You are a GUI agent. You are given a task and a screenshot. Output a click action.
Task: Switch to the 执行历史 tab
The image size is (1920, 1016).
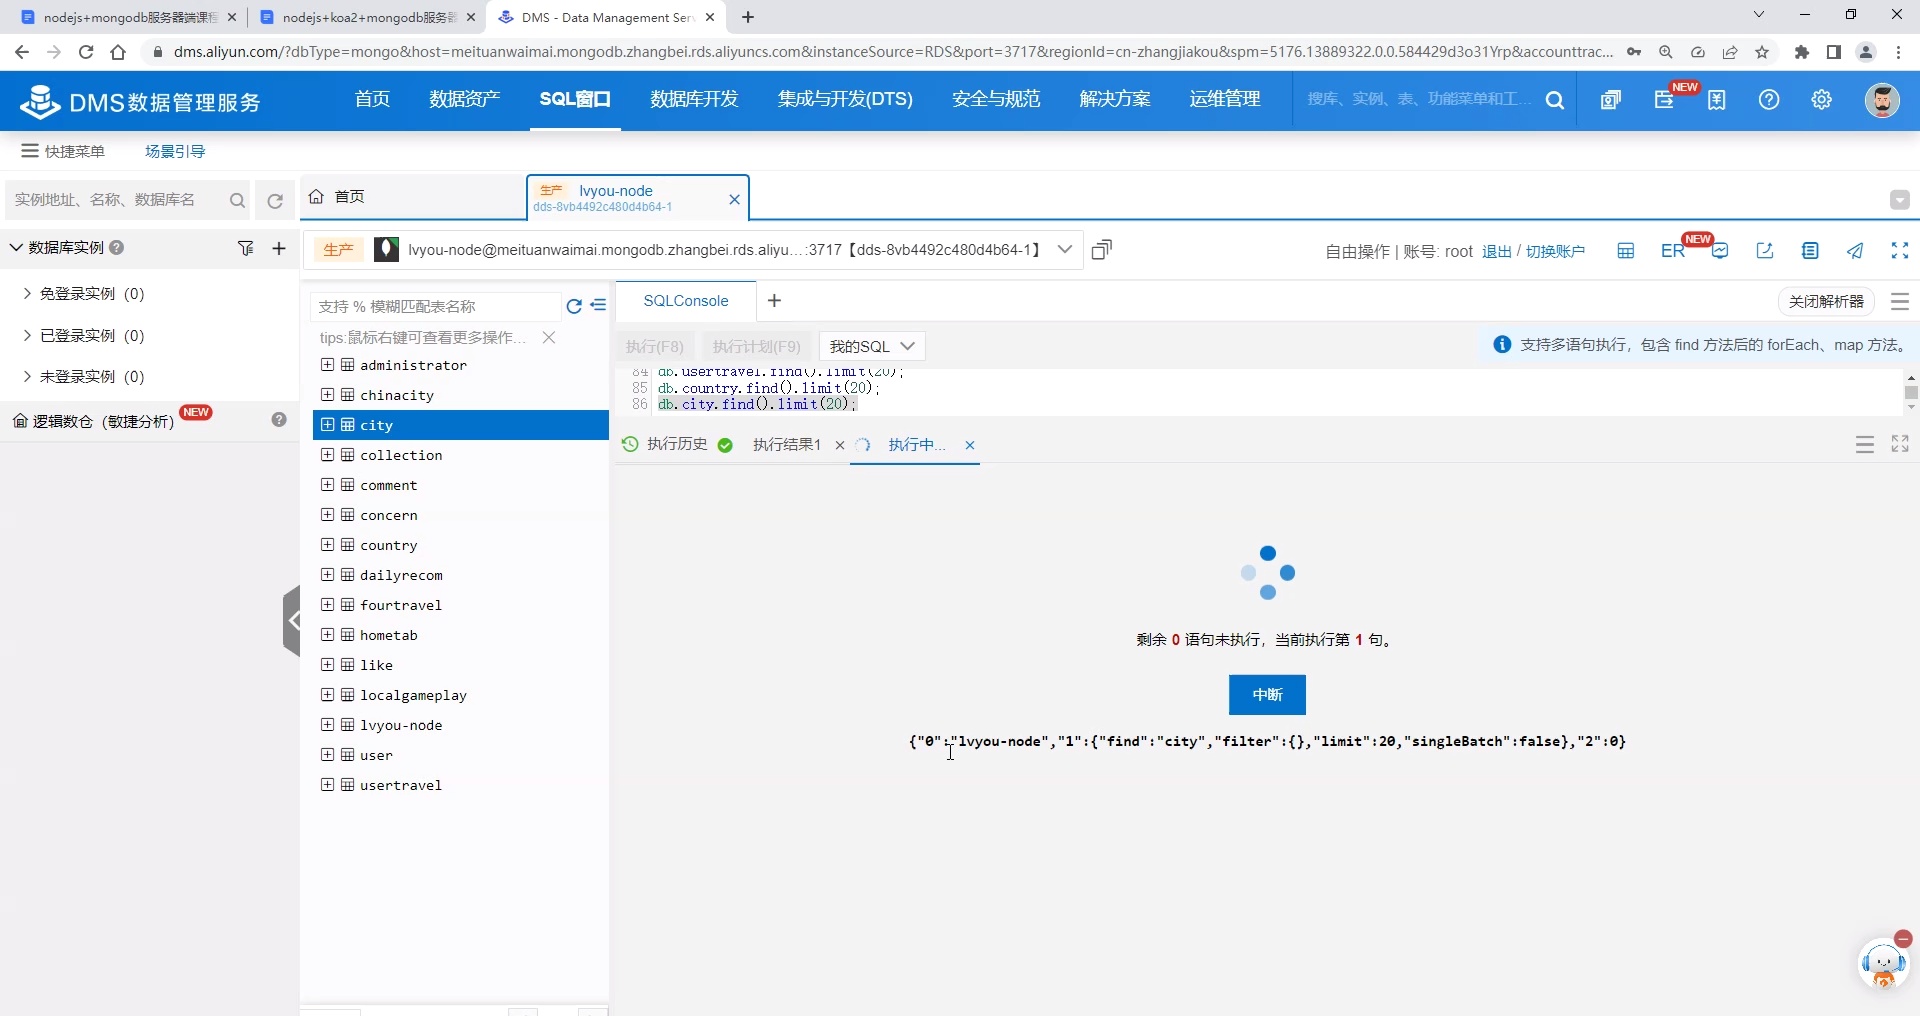click(677, 444)
